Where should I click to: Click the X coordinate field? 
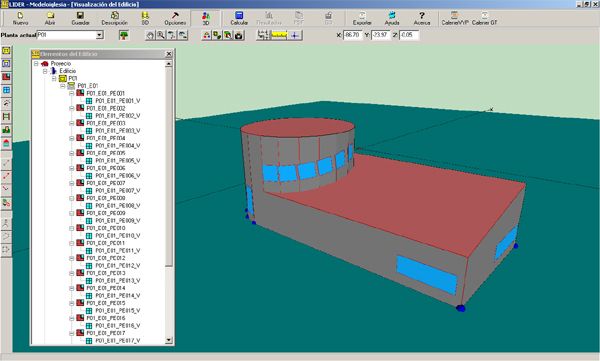click(352, 35)
